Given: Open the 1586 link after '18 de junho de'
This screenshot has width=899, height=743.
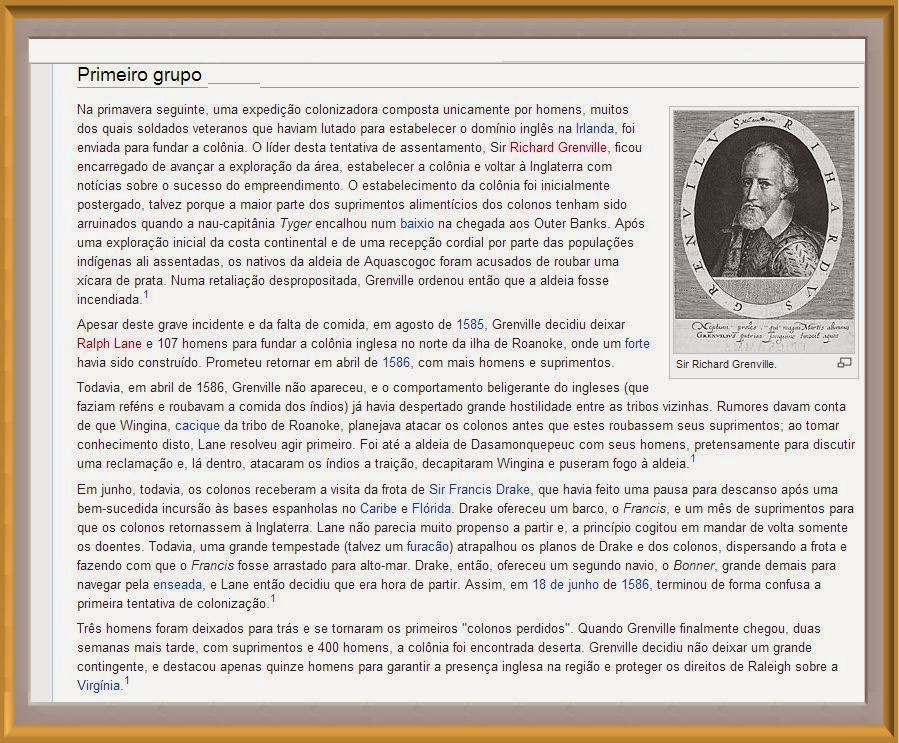Looking at the screenshot, I should pyautogui.click(x=635, y=585).
